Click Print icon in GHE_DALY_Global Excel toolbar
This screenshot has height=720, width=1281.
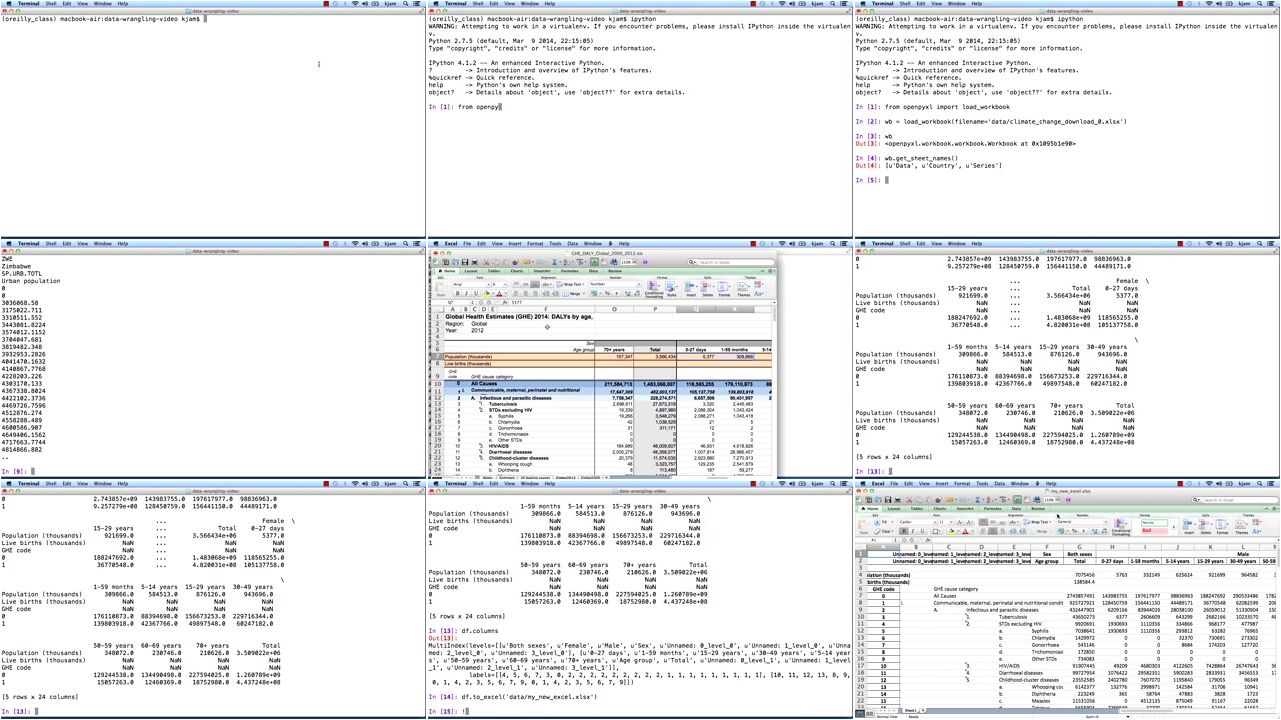474,262
